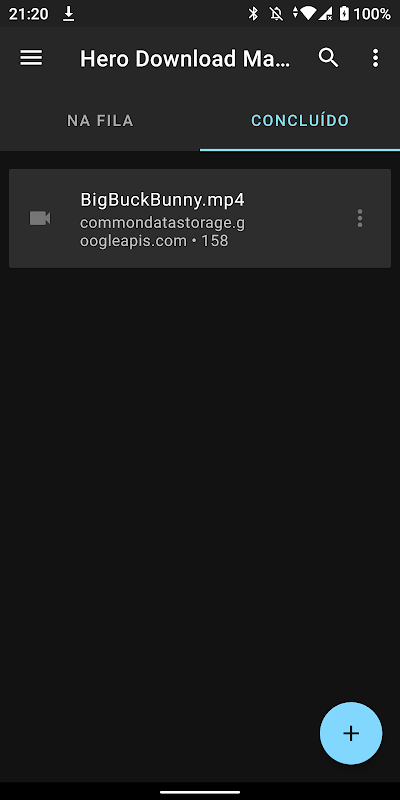Screen dimensions: 400x800
Task: Tap the Bluetooth status icon
Action: (x=253, y=14)
